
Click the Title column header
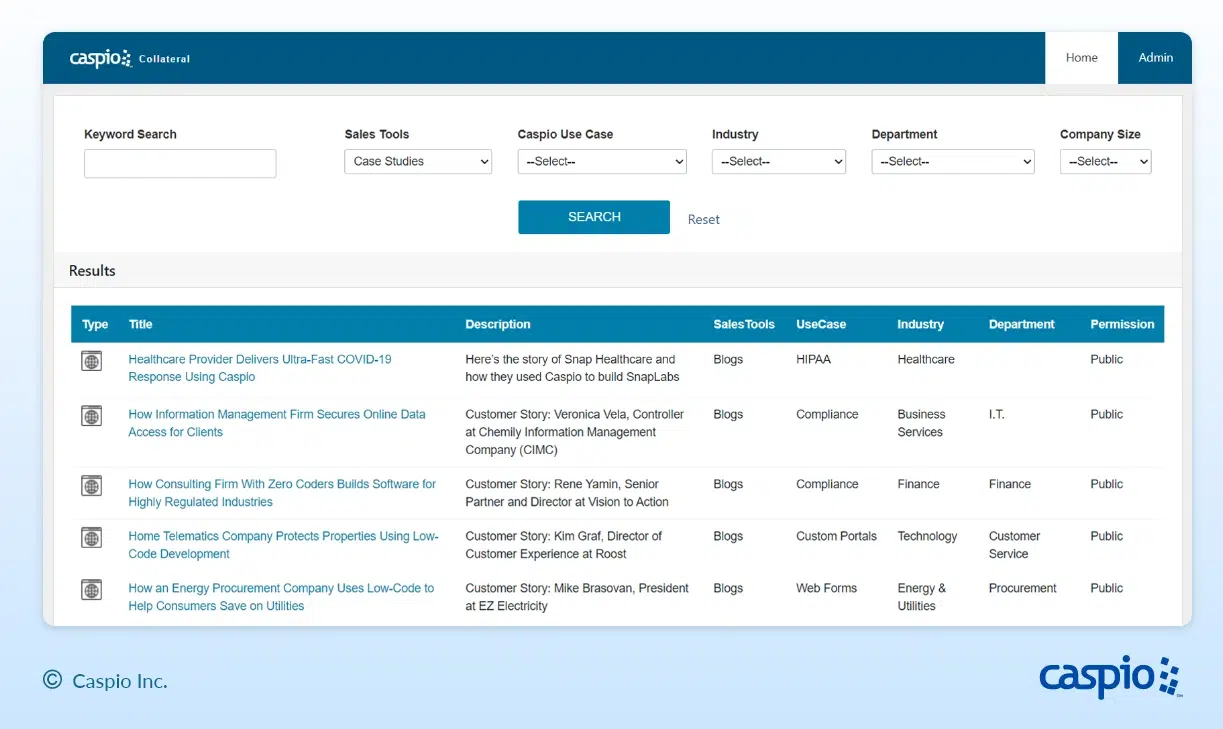click(x=140, y=324)
